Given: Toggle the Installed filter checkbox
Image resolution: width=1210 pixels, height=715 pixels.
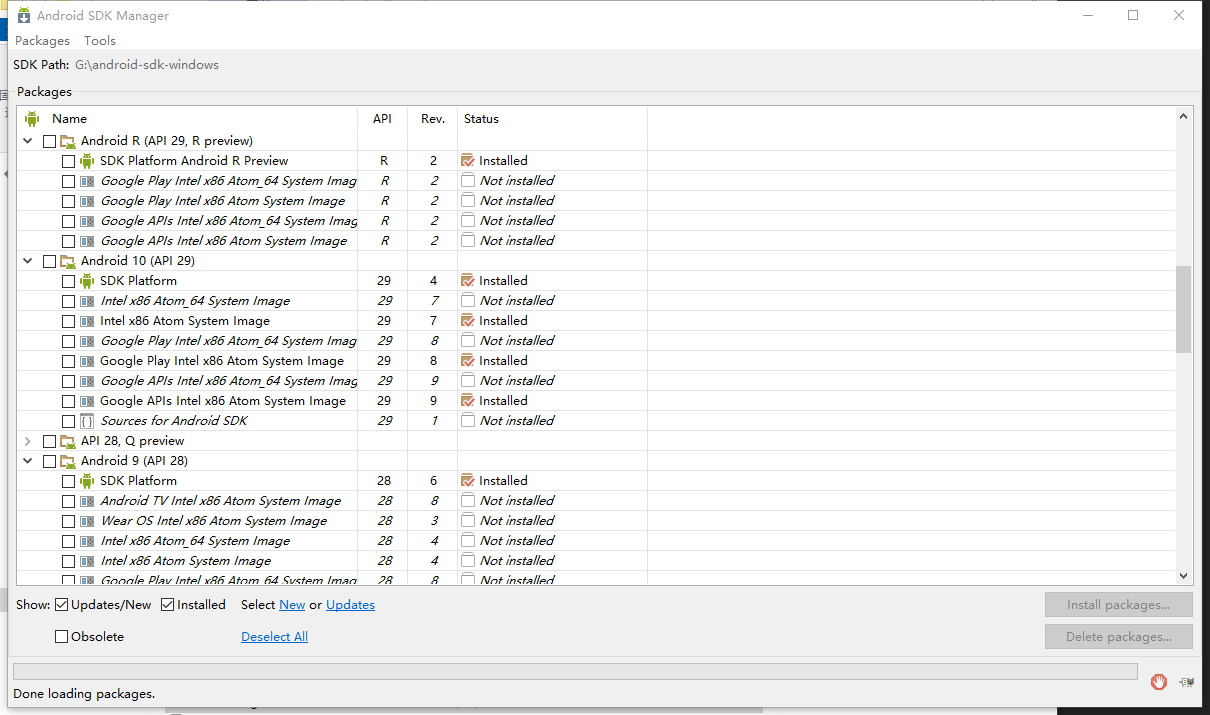Looking at the screenshot, I should tap(168, 605).
